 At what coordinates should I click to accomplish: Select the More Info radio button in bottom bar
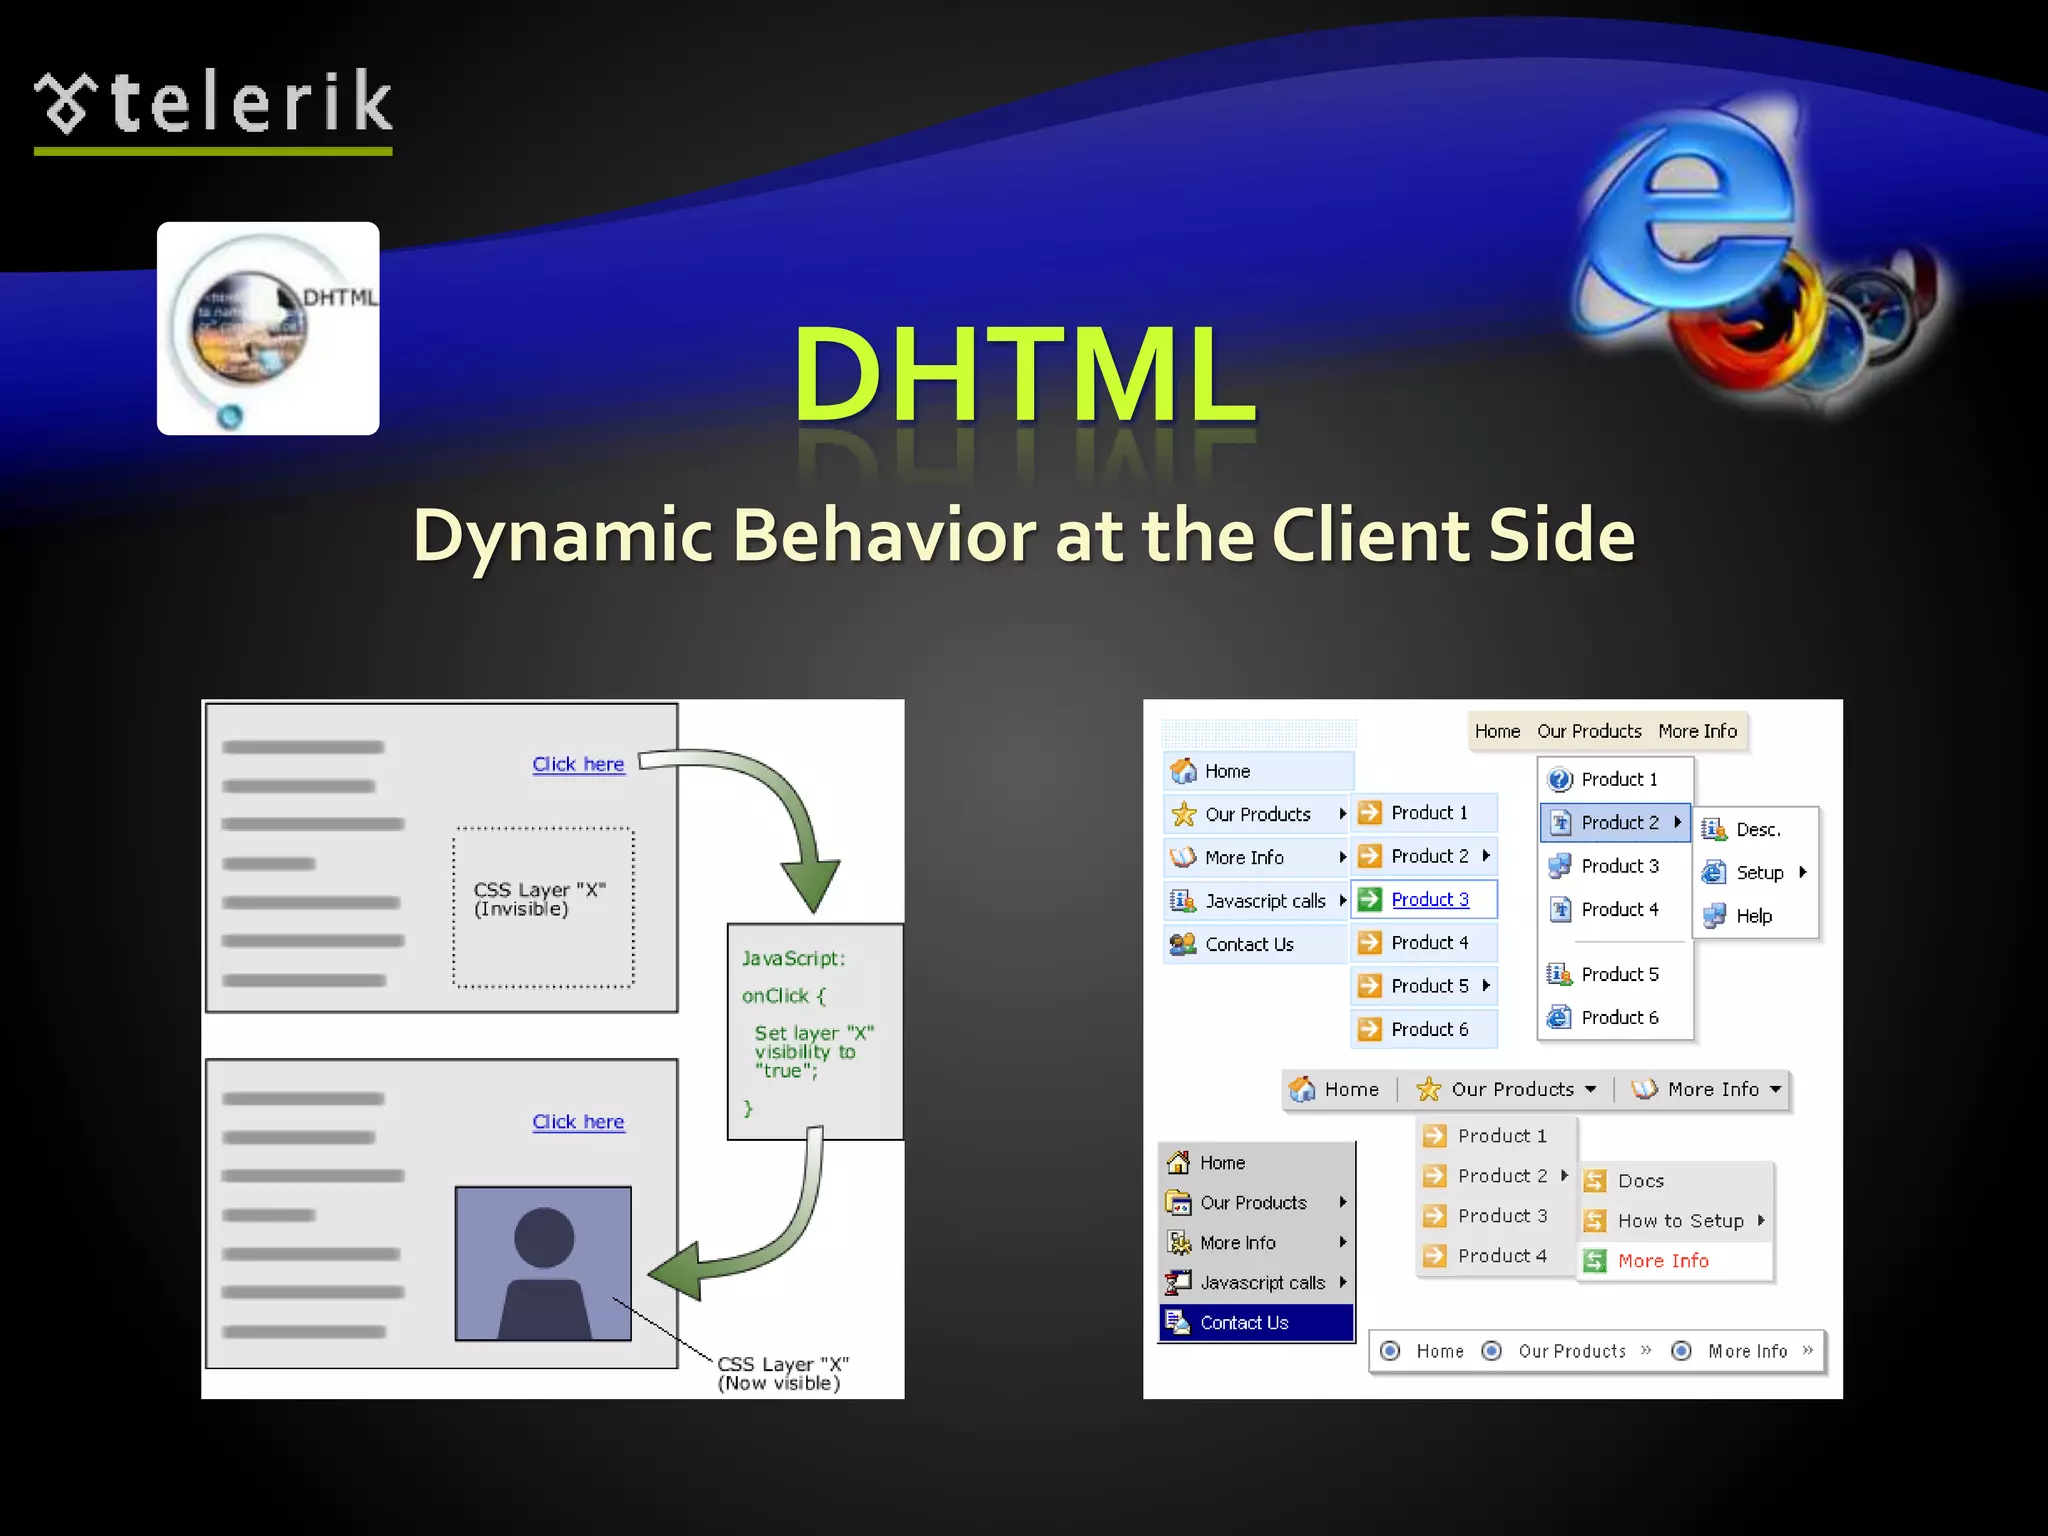pyautogui.click(x=1682, y=1351)
